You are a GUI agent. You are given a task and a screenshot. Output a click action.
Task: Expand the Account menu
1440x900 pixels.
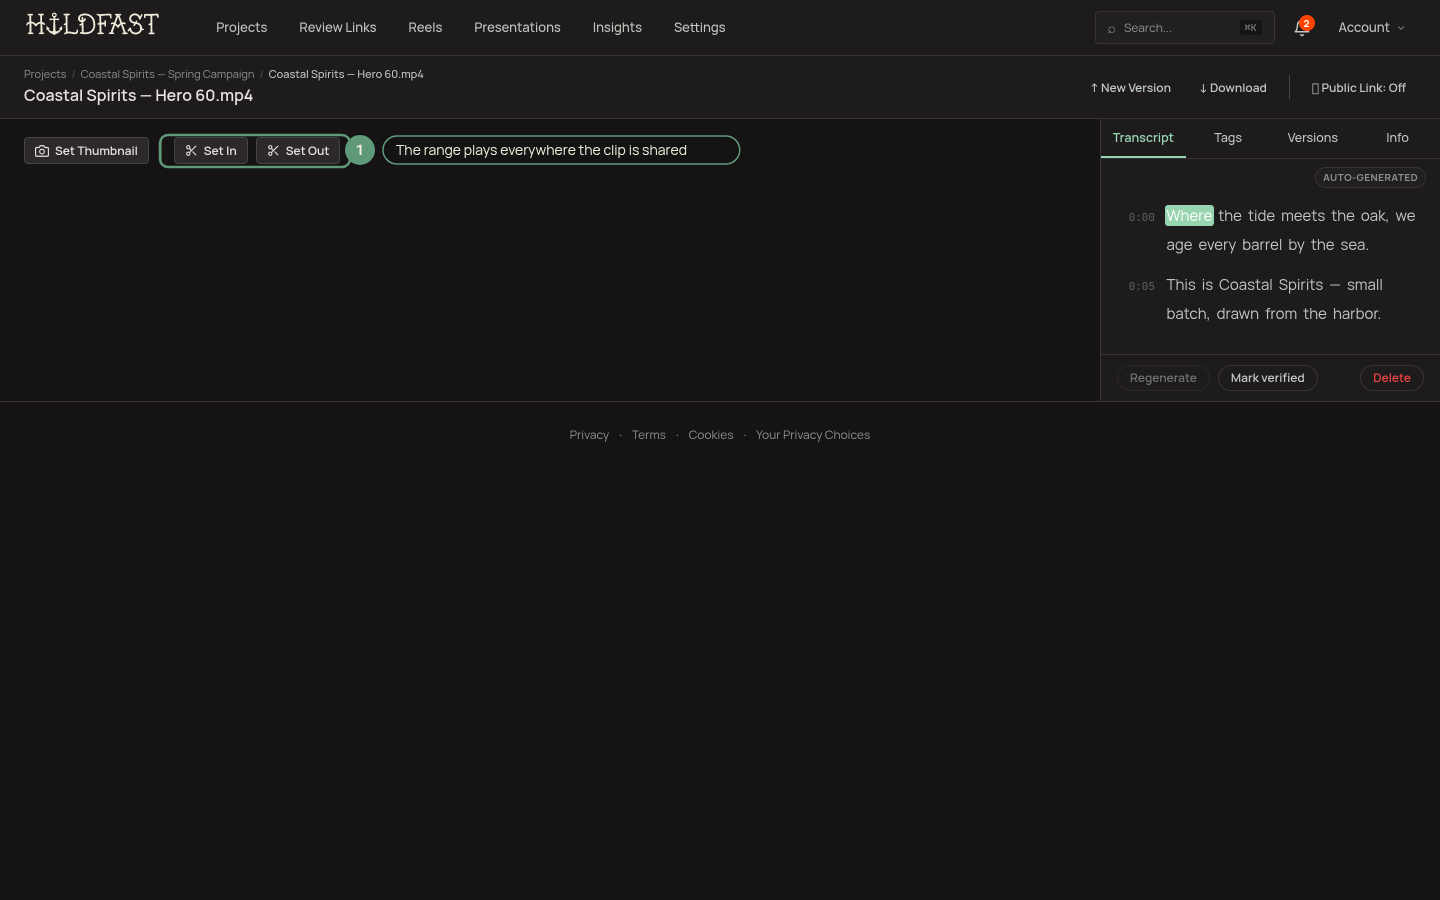(1371, 28)
